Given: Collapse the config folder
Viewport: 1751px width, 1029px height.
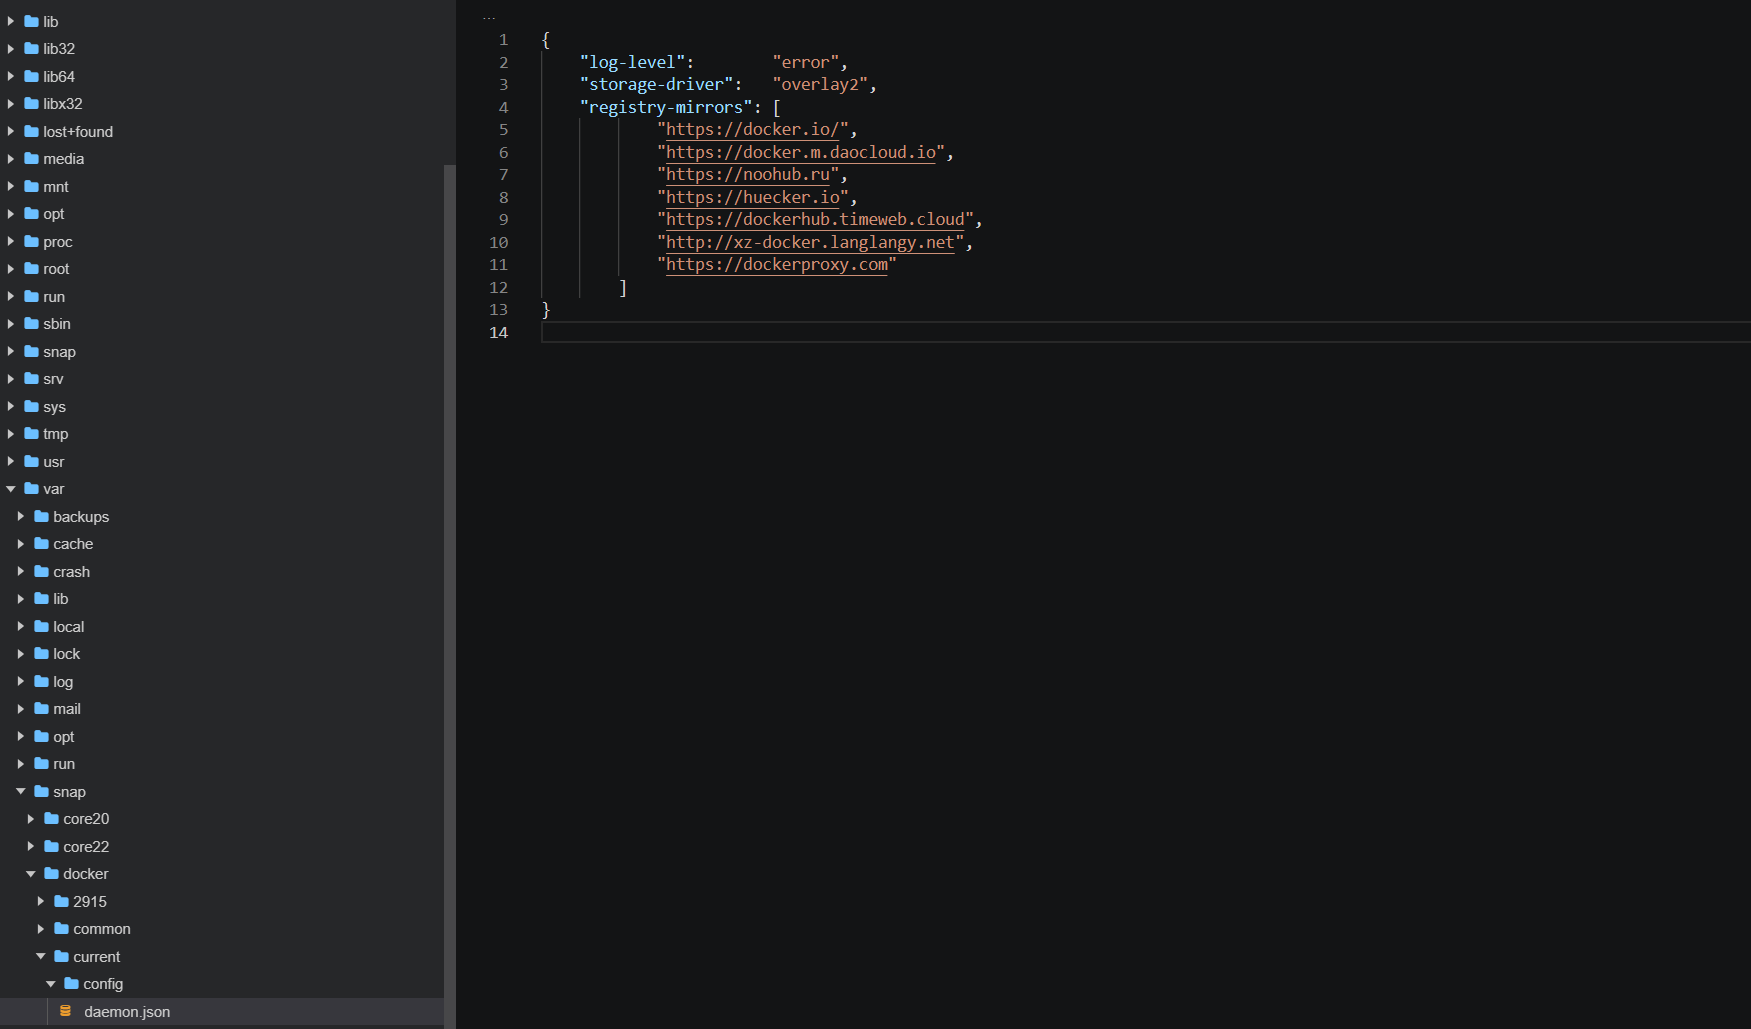Looking at the screenshot, I should (x=51, y=984).
